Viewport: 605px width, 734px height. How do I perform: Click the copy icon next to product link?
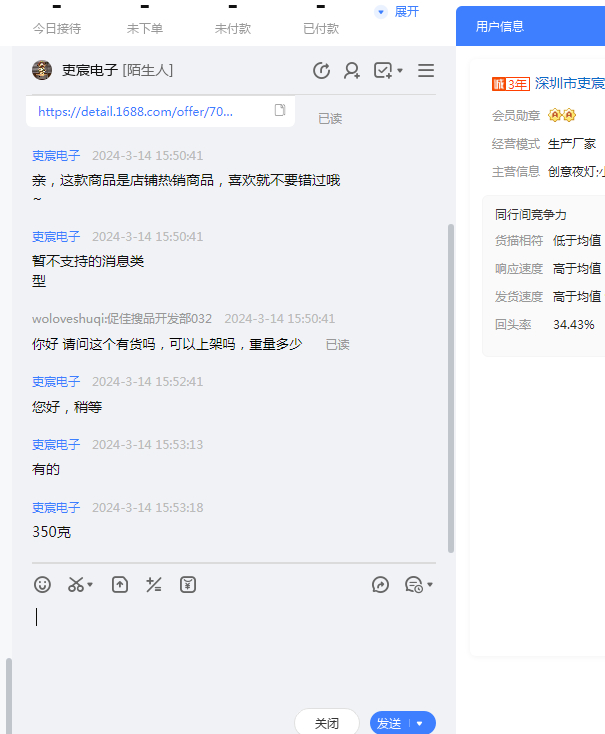tap(280, 111)
